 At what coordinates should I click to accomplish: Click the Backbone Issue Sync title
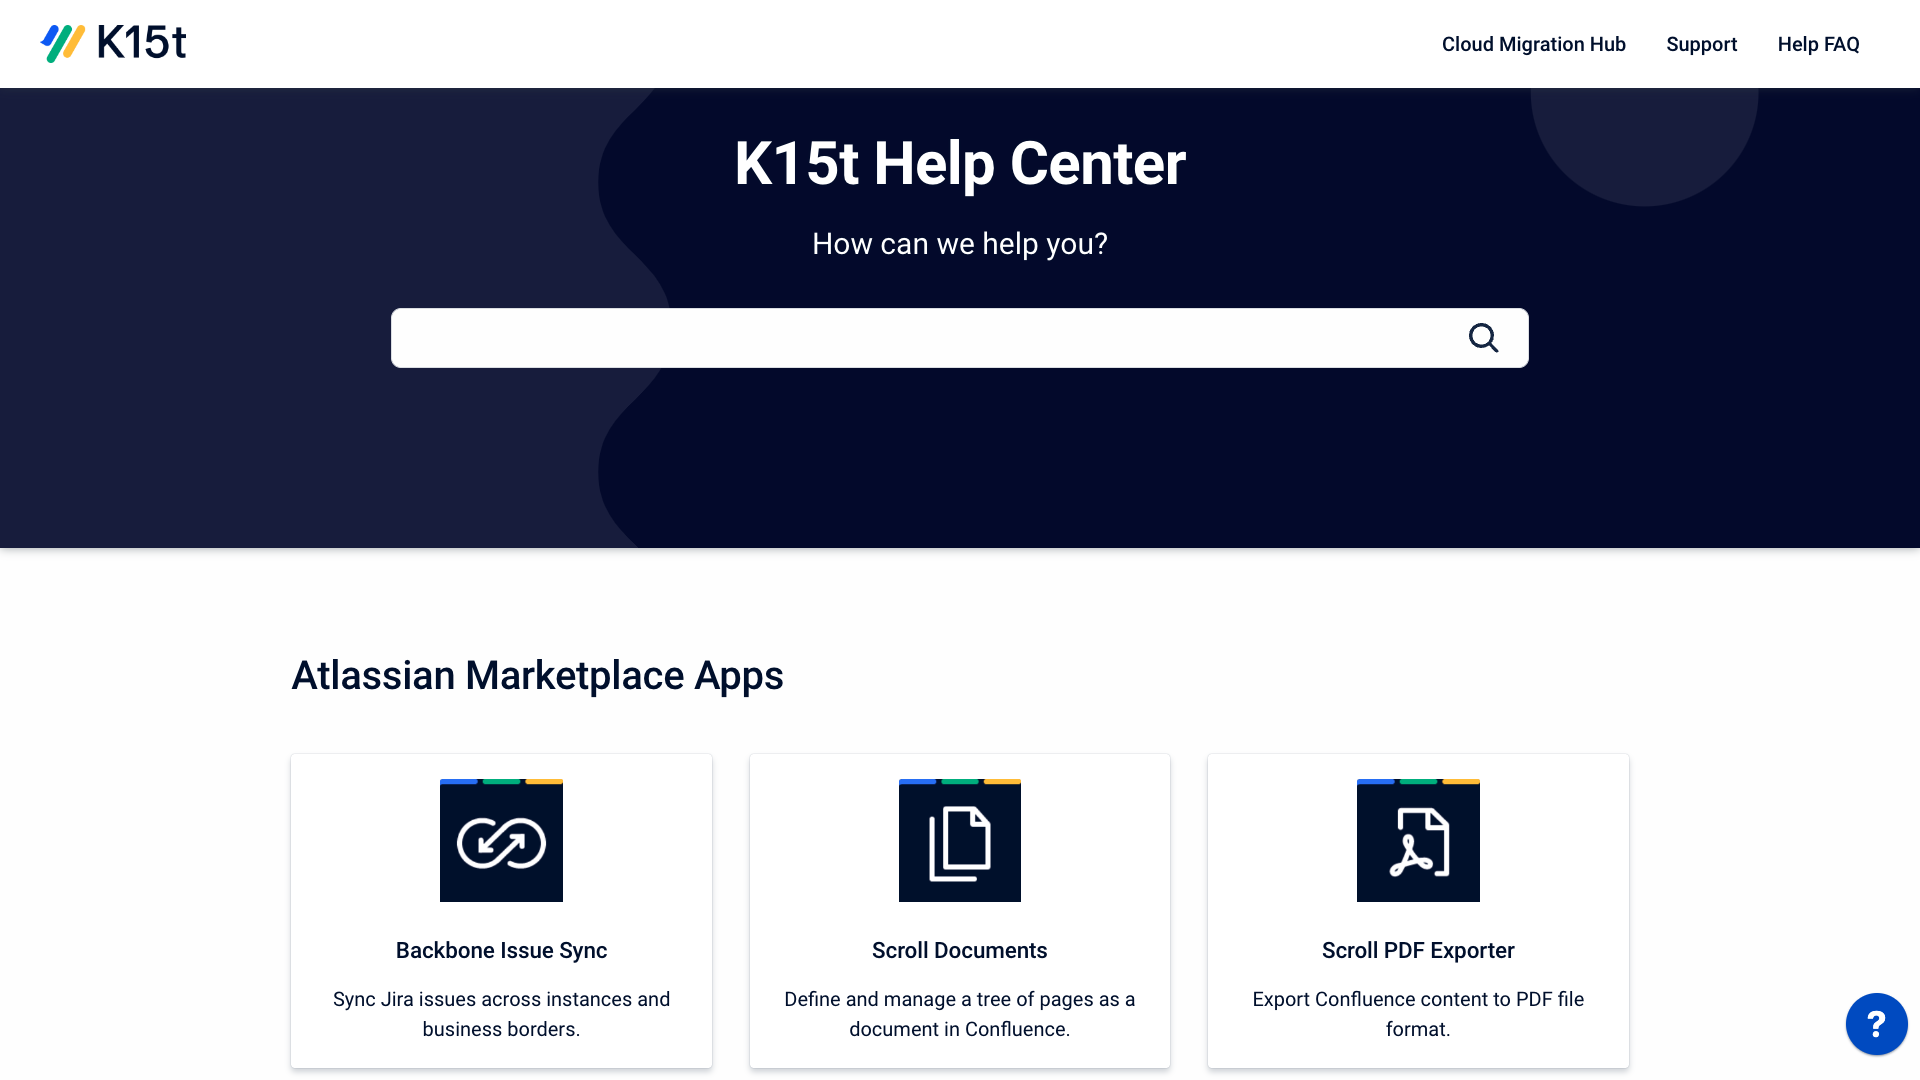point(501,950)
